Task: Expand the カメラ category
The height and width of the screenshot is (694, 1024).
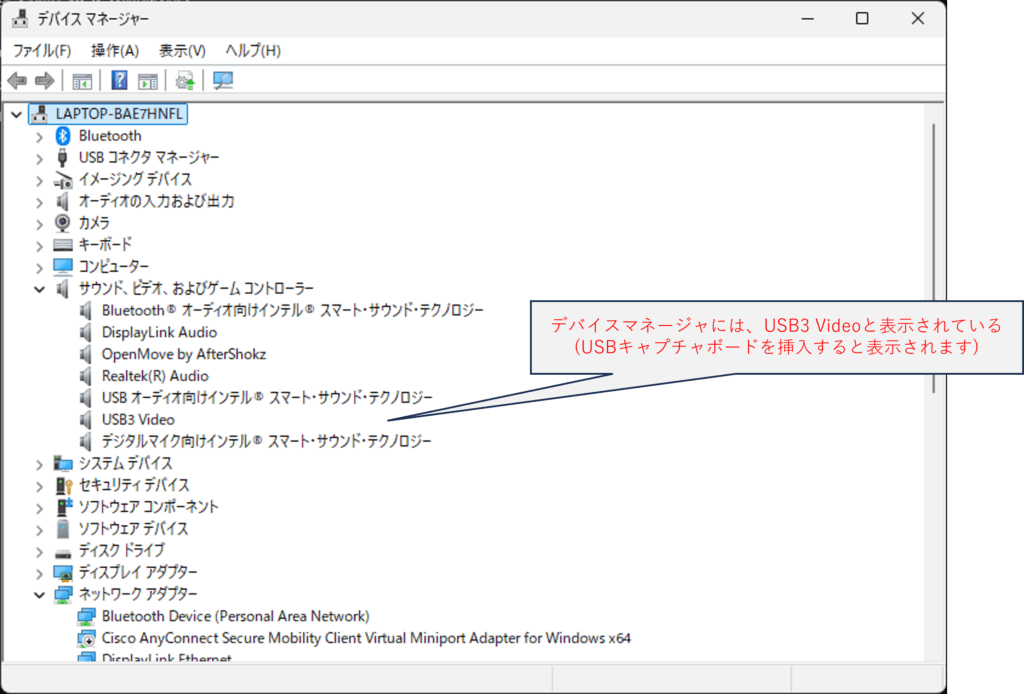Action: point(39,223)
